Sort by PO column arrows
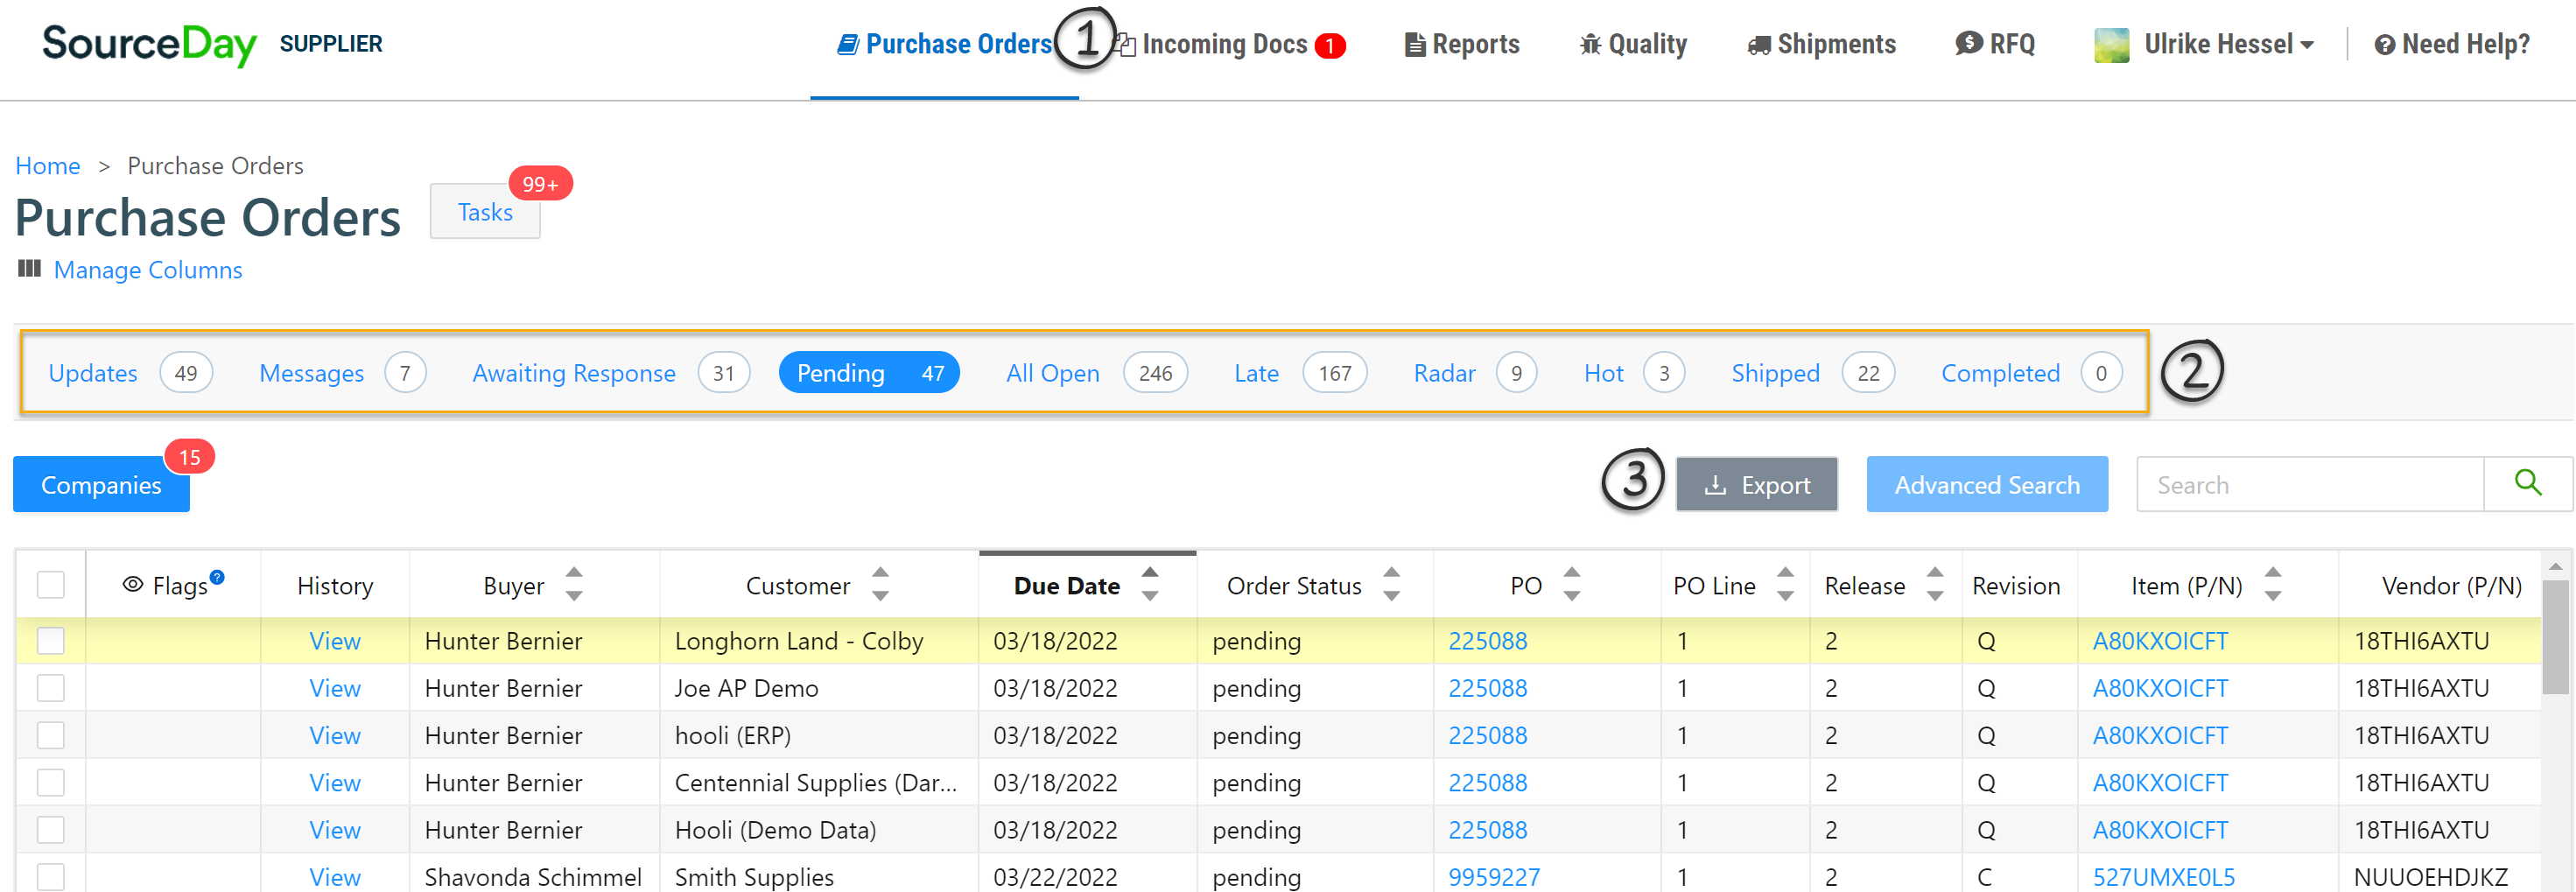 click(x=1571, y=584)
